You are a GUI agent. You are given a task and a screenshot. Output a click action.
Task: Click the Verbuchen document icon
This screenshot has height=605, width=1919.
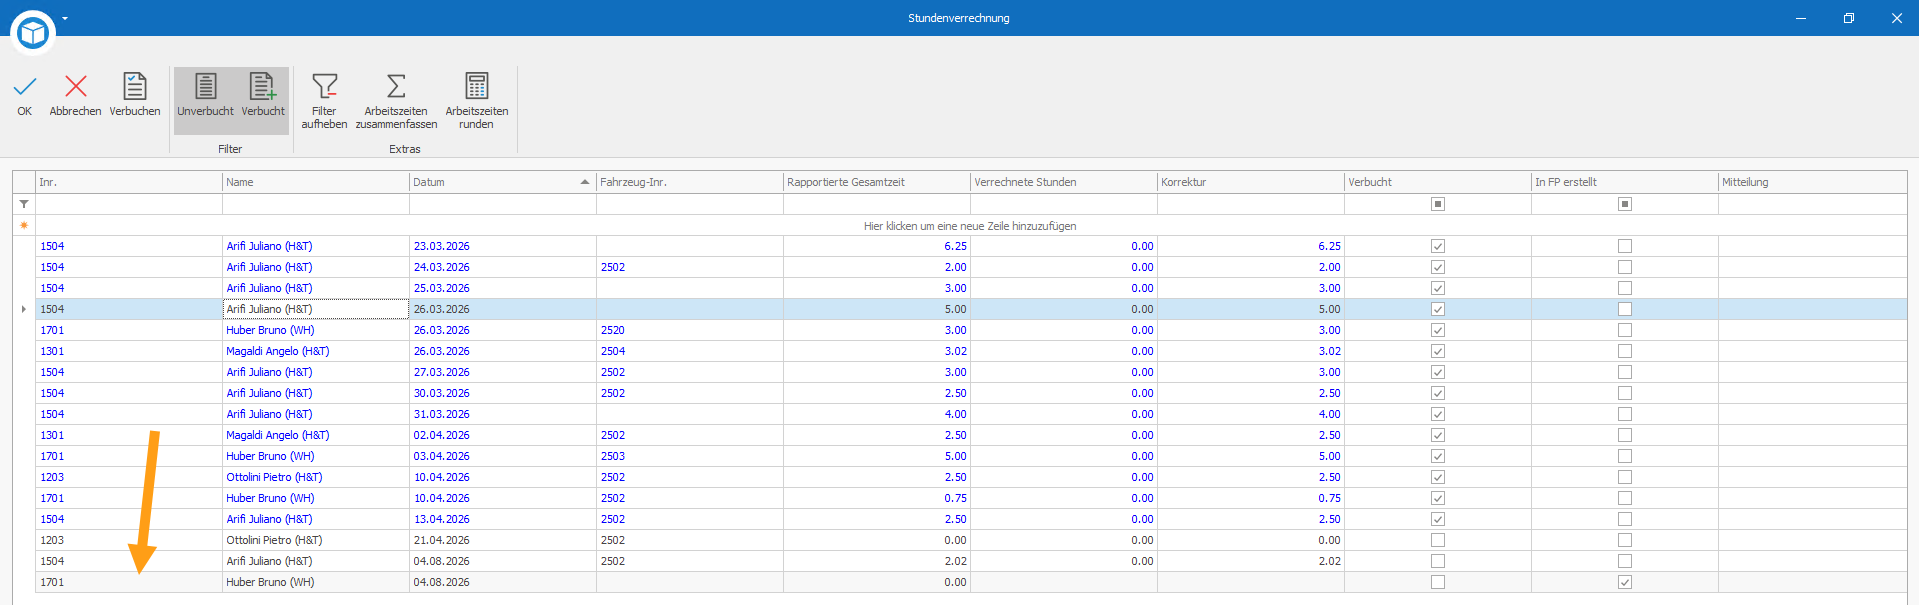point(135,87)
